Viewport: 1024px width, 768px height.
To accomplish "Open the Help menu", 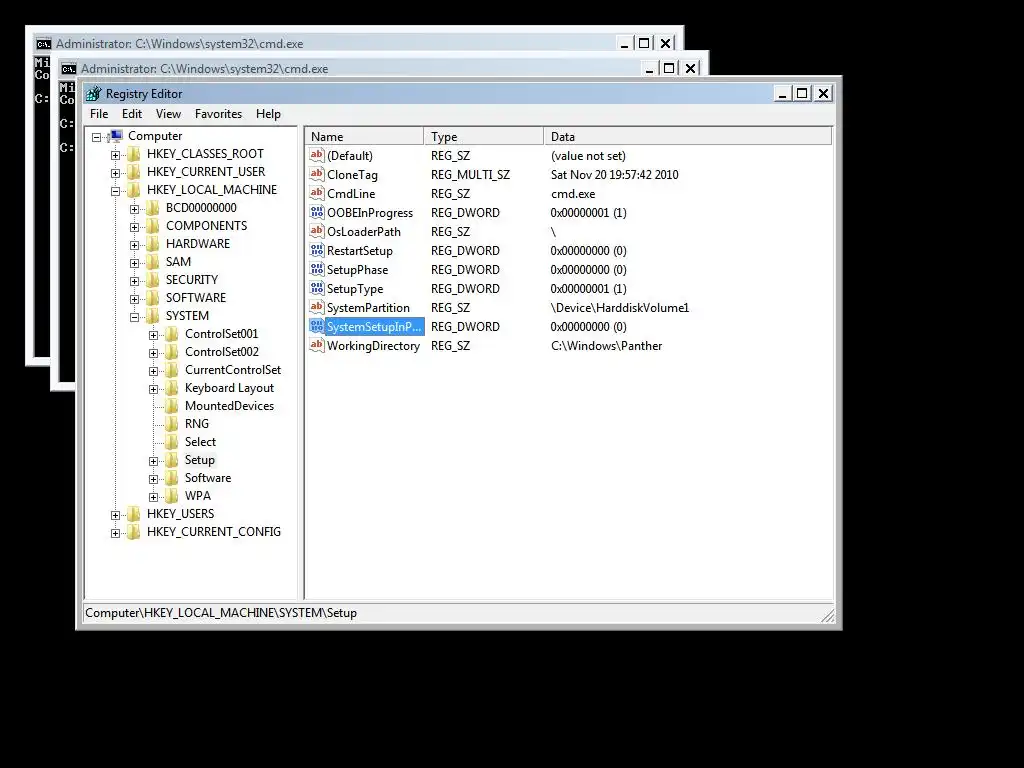I will click(268, 114).
